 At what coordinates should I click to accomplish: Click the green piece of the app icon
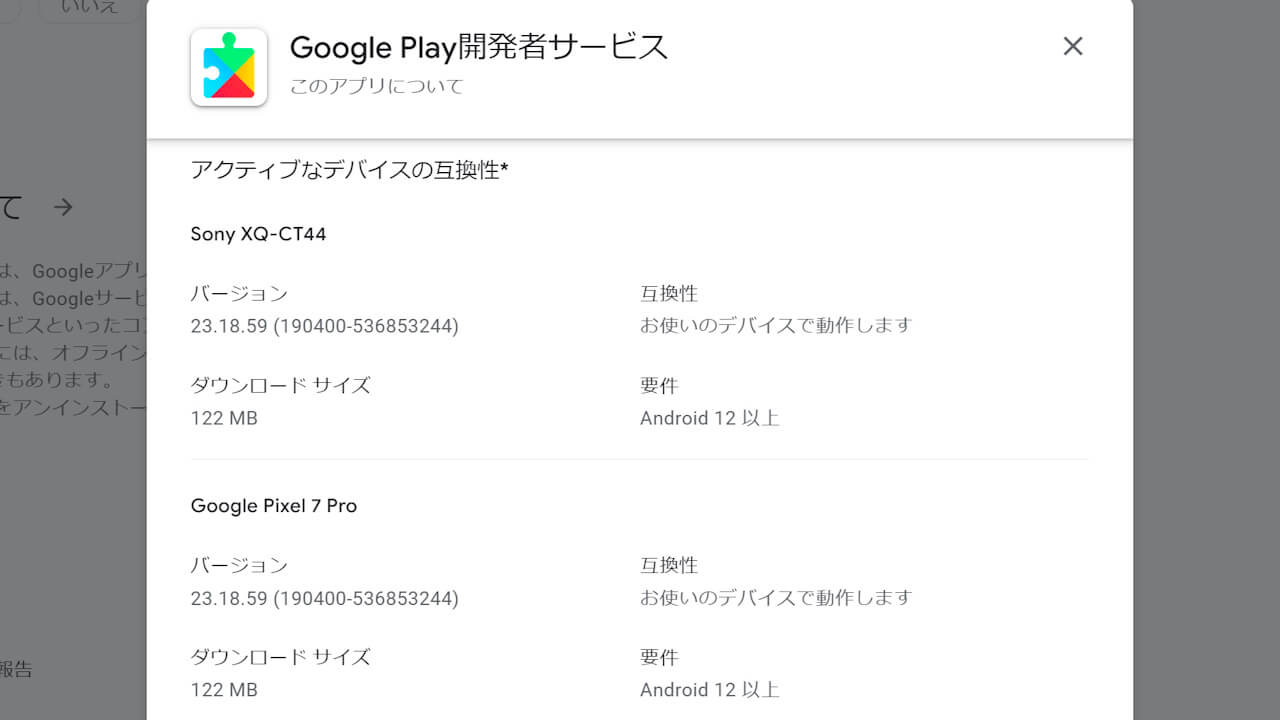(x=228, y=53)
